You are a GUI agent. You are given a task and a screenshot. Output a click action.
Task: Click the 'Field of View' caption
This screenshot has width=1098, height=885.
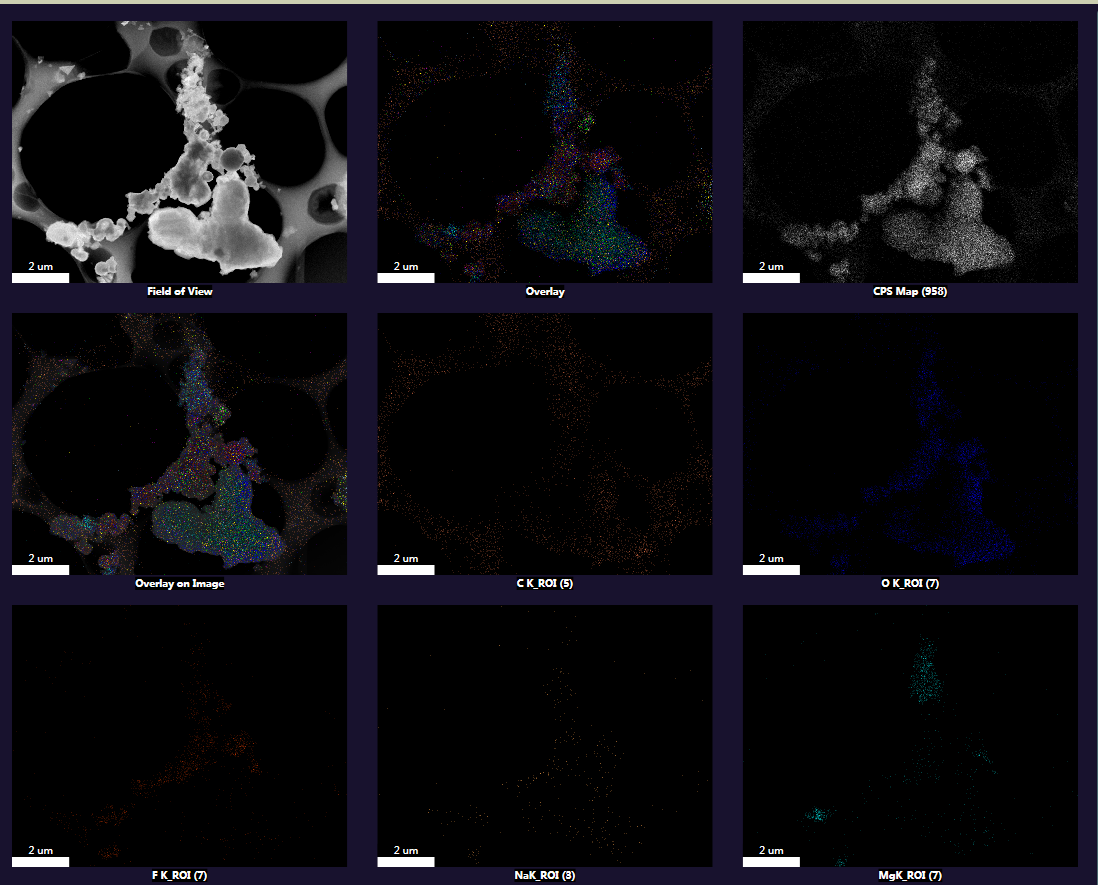click(180, 291)
